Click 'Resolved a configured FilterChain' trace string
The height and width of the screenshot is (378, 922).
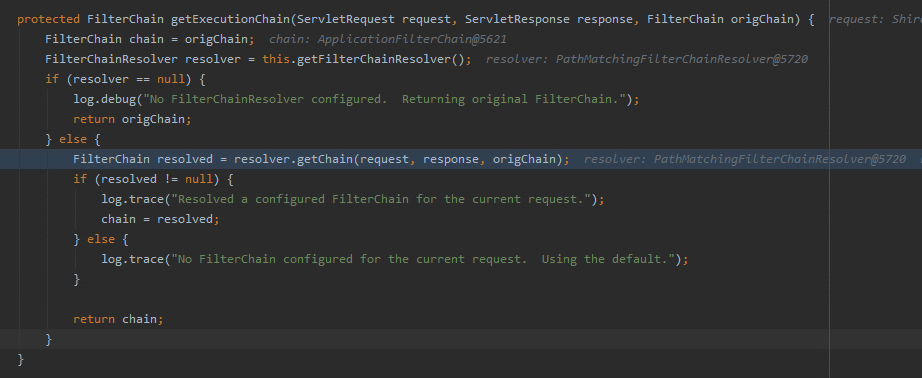[380, 199]
